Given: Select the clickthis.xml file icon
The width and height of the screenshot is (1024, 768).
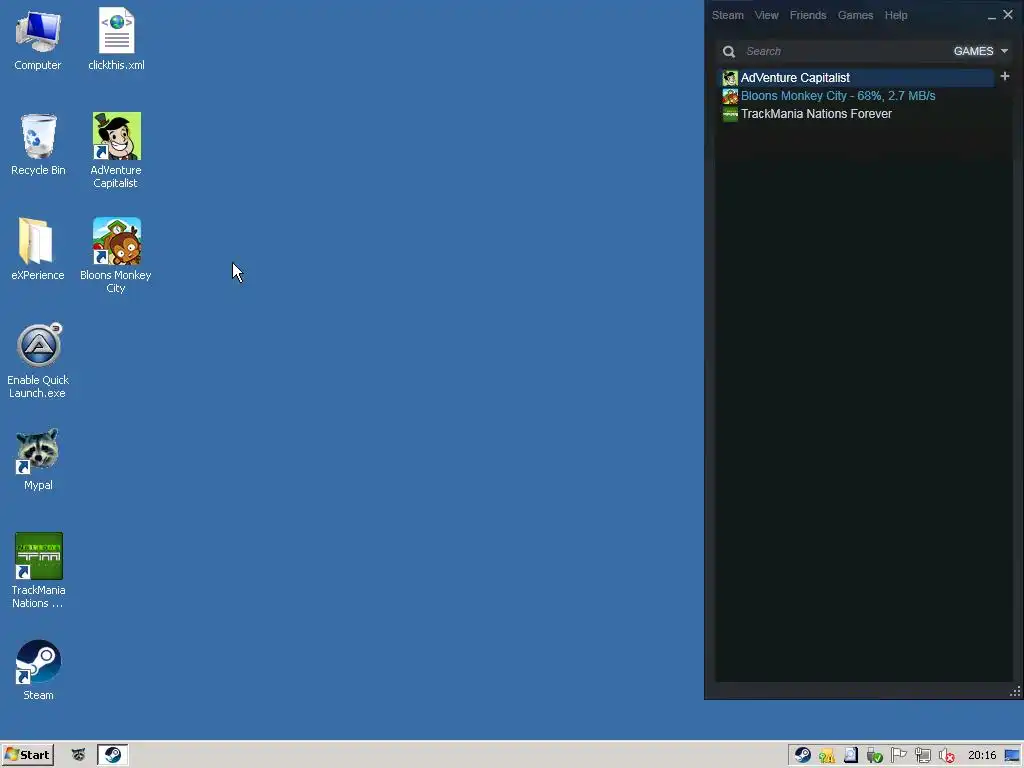Looking at the screenshot, I should (x=116, y=39).
